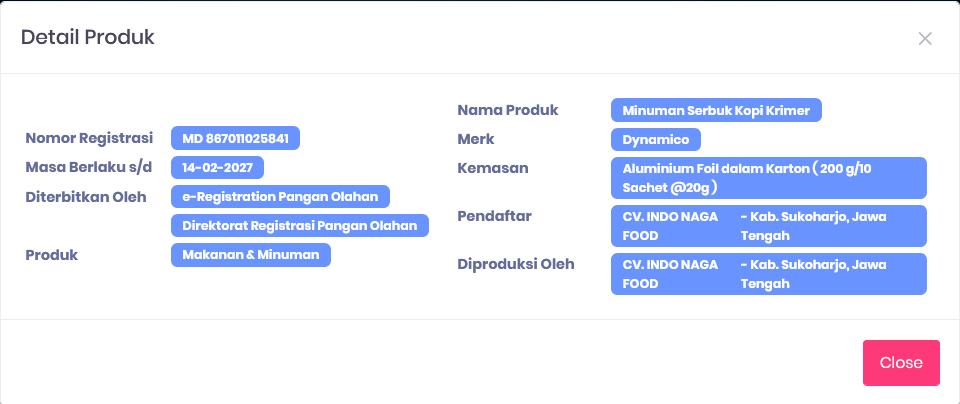Screen dimensions: 960x404
Task: Click the Merk label
Action: pyautogui.click(x=476, y=139)
